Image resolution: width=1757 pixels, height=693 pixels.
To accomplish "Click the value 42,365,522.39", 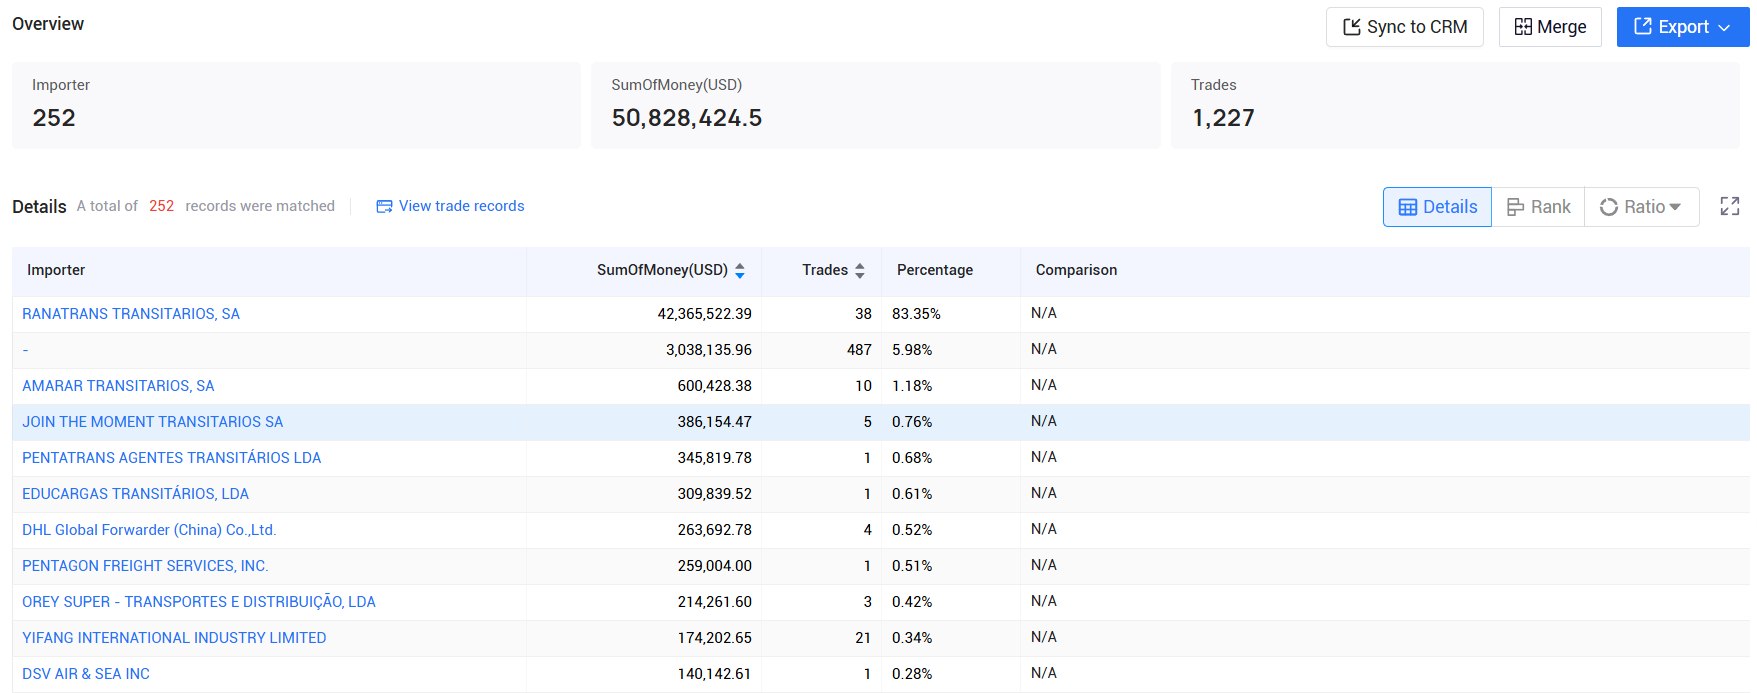I will click(x=704, y=314).
